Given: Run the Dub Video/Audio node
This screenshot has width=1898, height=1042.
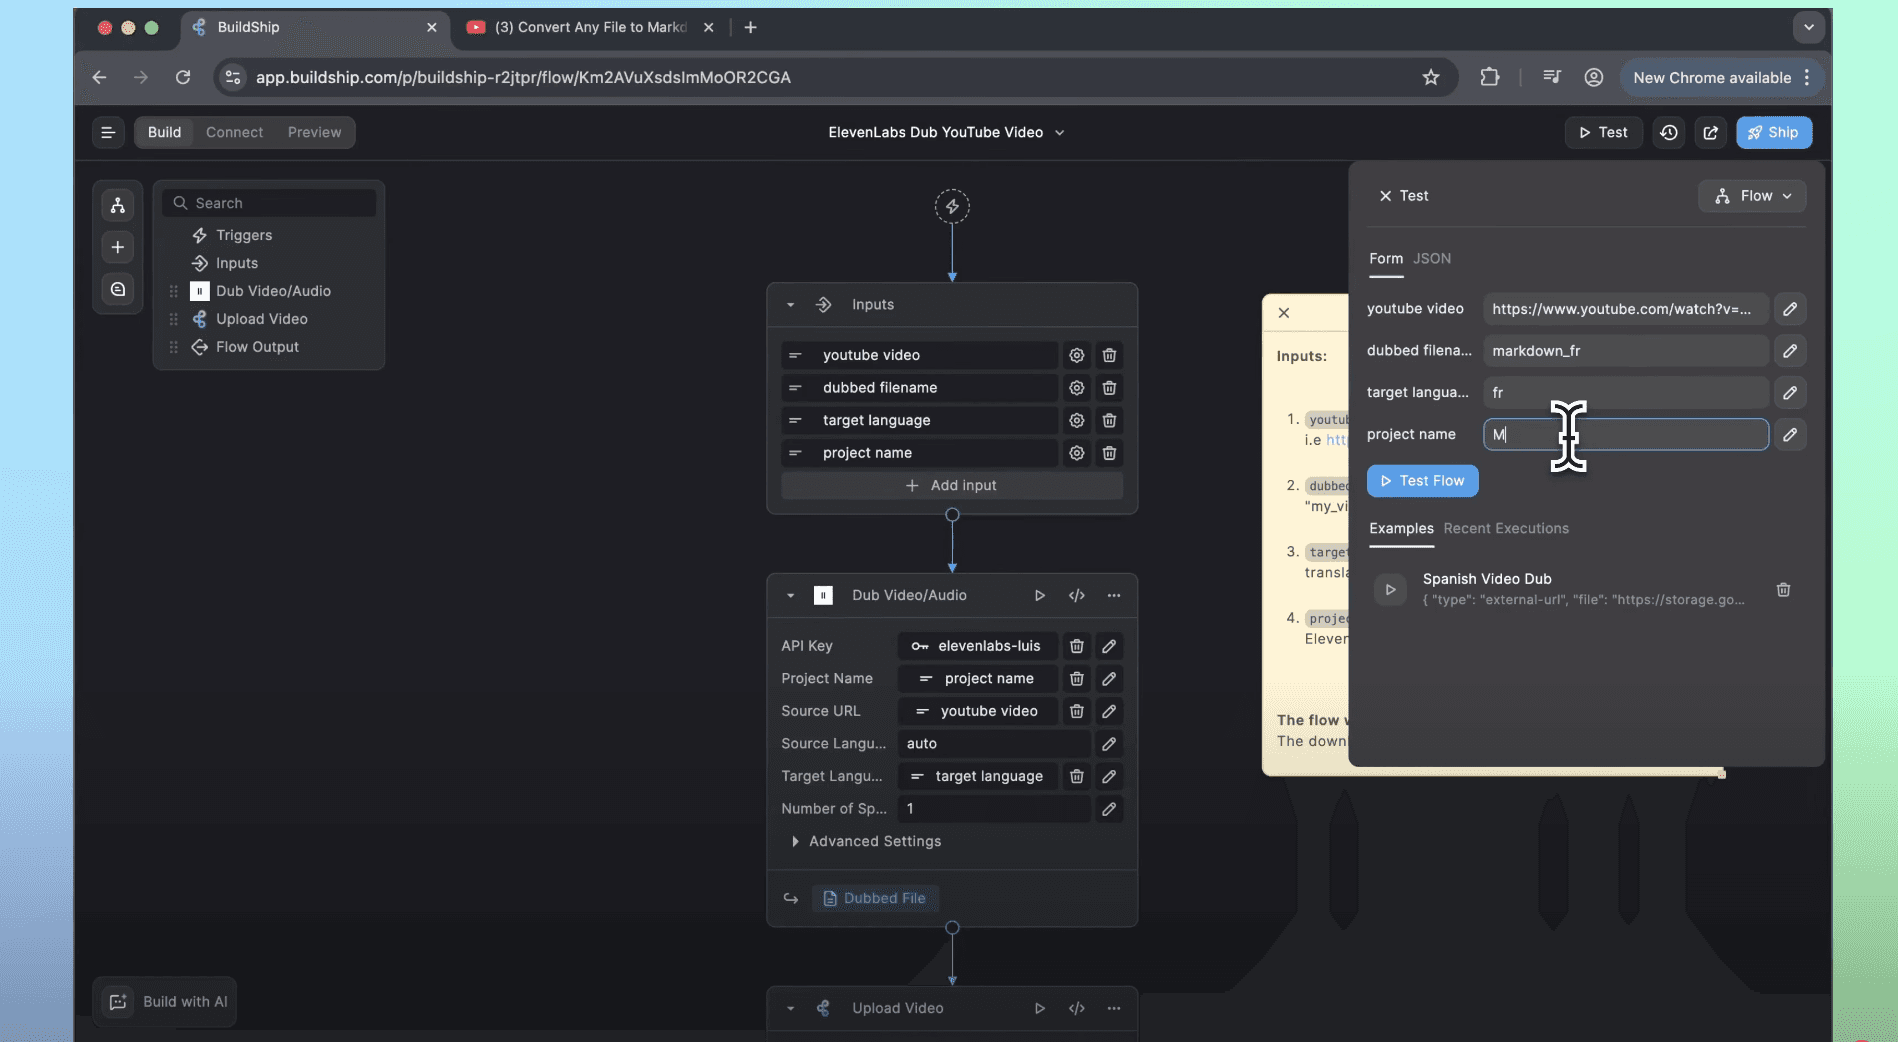Looking at the screenshot, I should 1040,595.
